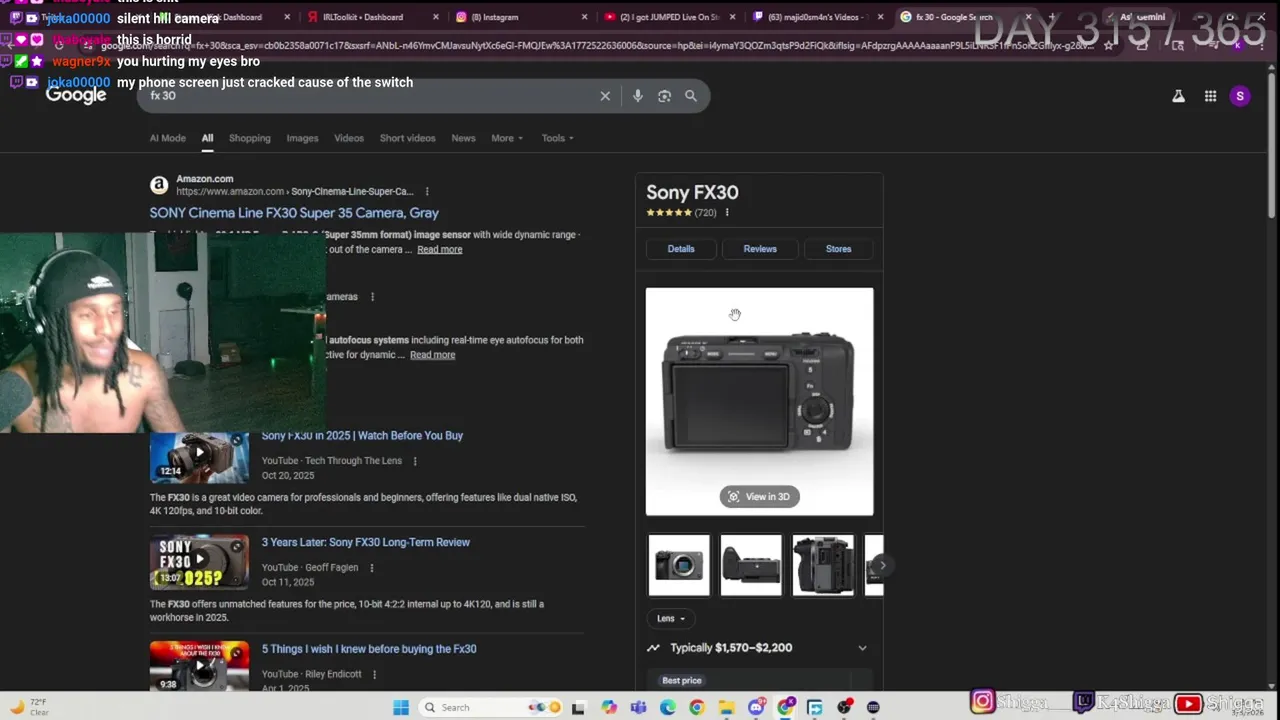Switch to majid0sm4n's Videos browser tab

817,17
